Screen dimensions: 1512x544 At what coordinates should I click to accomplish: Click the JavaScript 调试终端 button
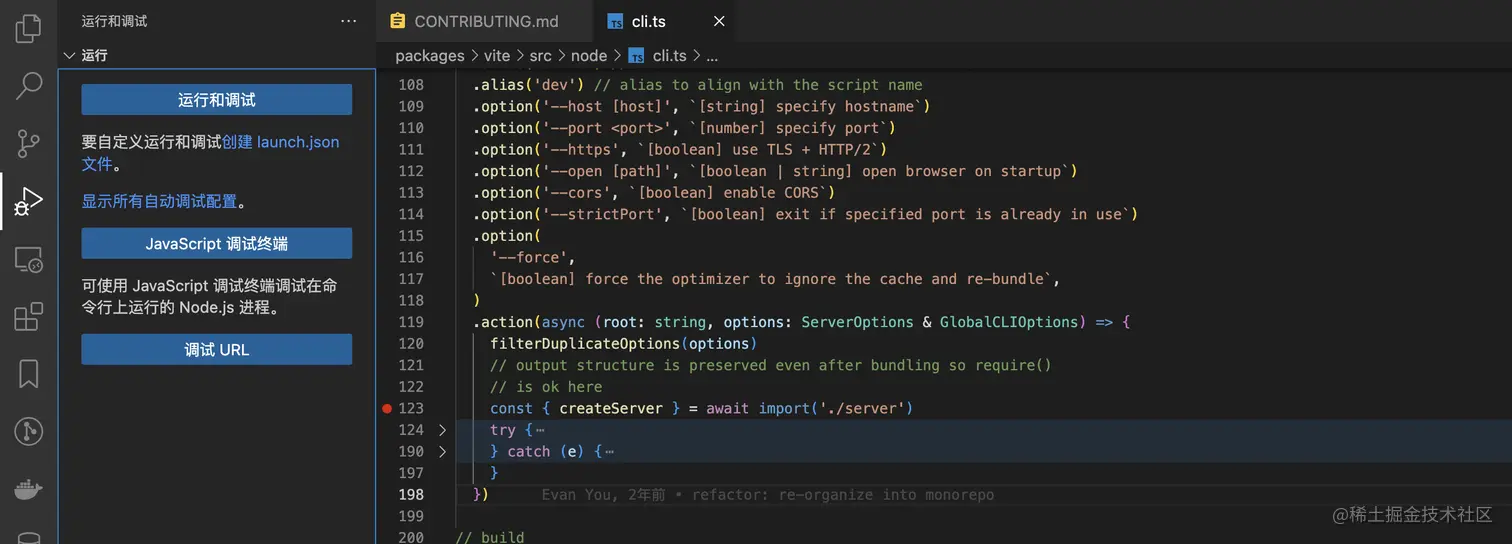pyautogui.click(x=217, y=243)
